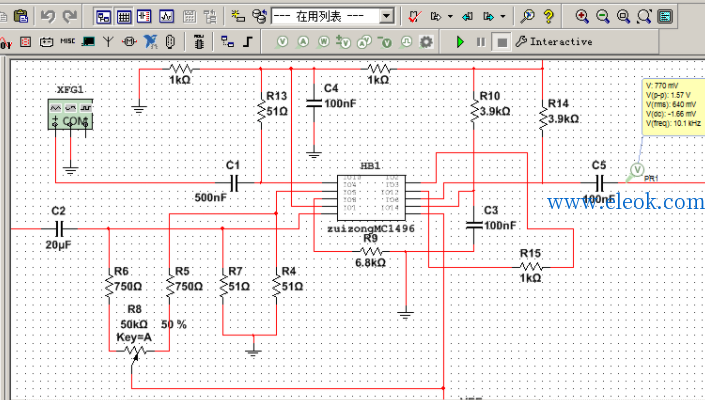This screenshot has height=400, width=705.
Task: Place a bus line icon
Action: (248, 42)
